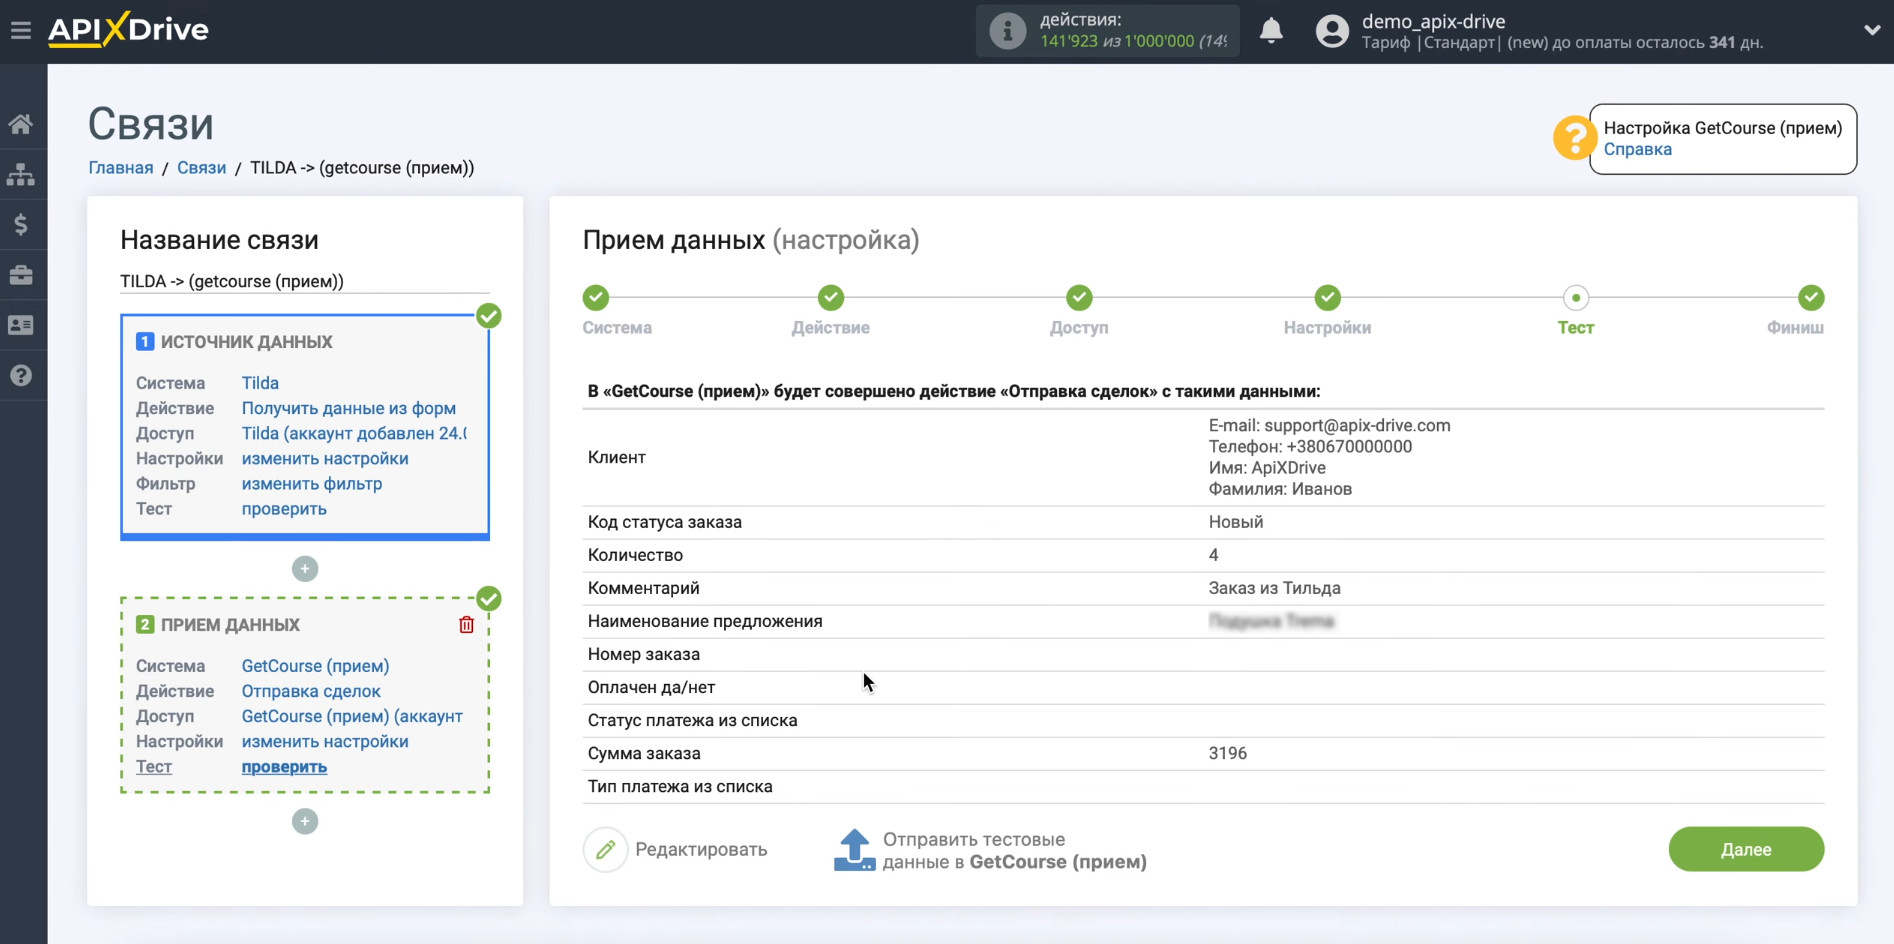1894x944 pixels.
Task: Click Отправка сделок action link
Action: coord(311,691)
